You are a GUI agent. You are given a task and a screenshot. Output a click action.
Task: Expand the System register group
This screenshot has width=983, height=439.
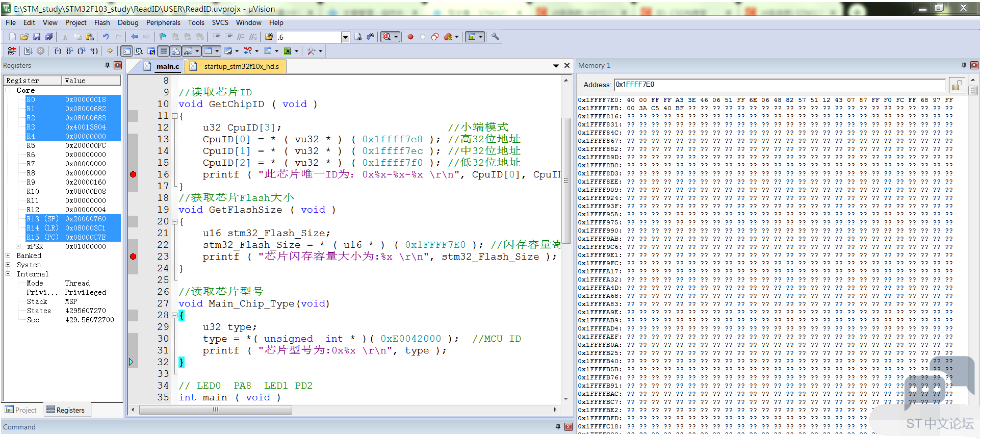click(8, 265)
